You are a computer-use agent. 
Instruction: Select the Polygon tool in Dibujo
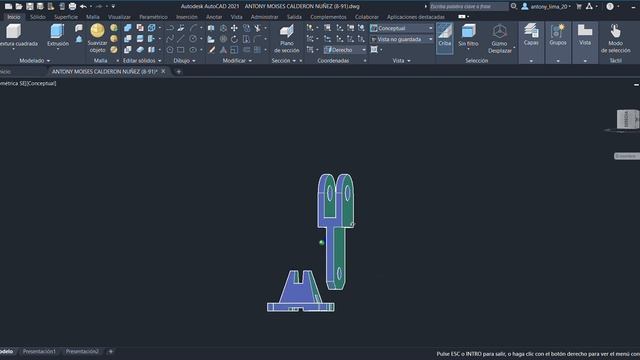pos(170,50)
